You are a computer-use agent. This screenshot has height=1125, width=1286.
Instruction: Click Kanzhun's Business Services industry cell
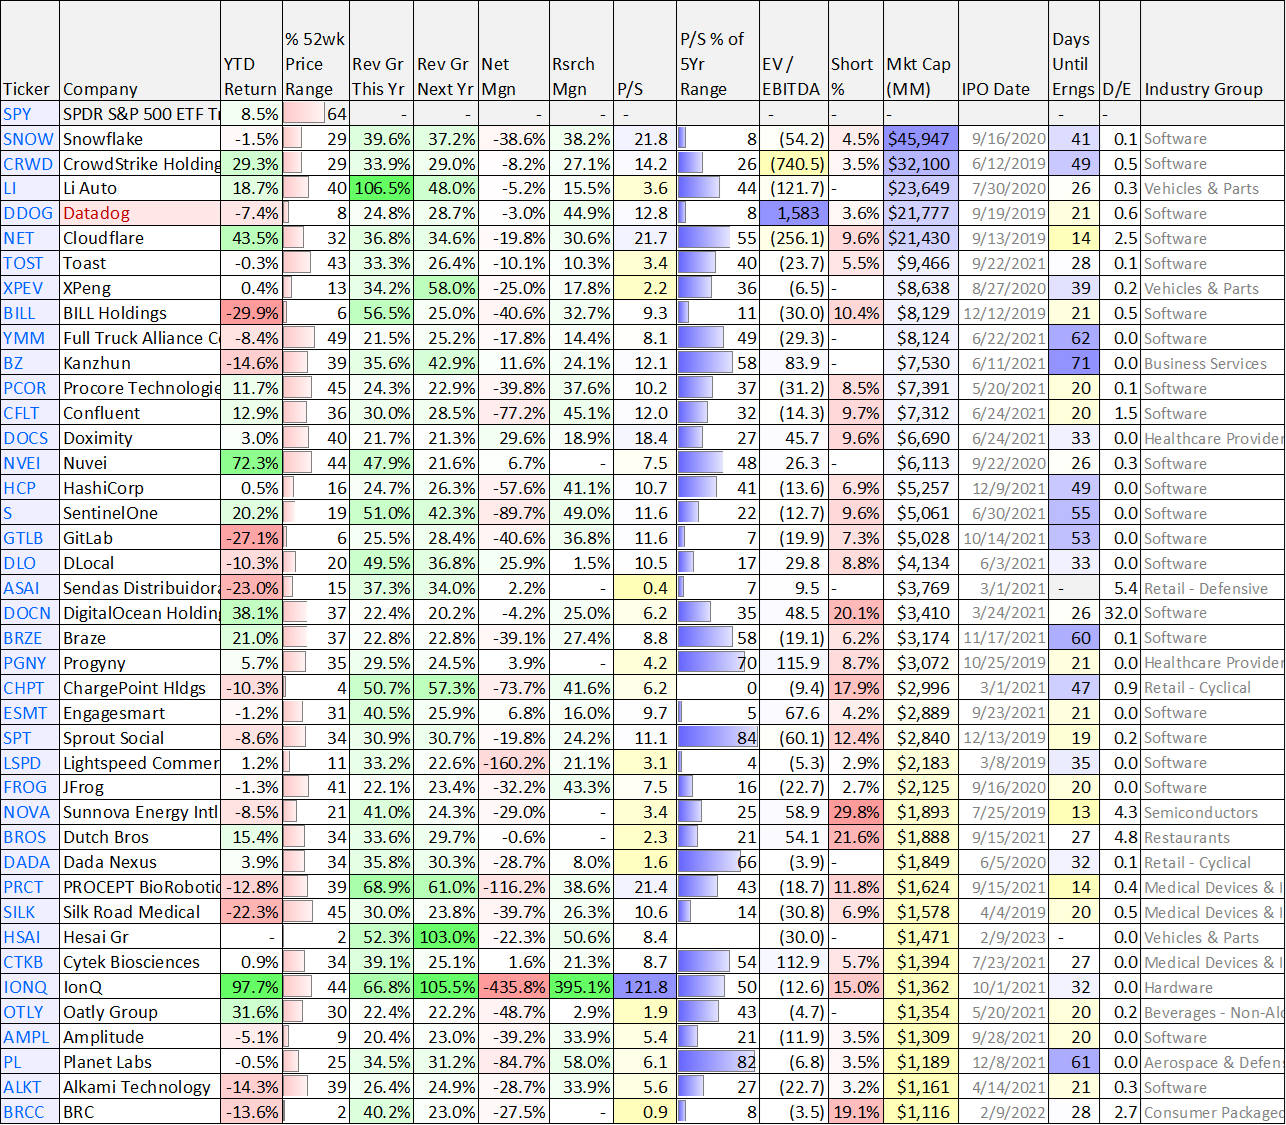(x=1212, y=363)
